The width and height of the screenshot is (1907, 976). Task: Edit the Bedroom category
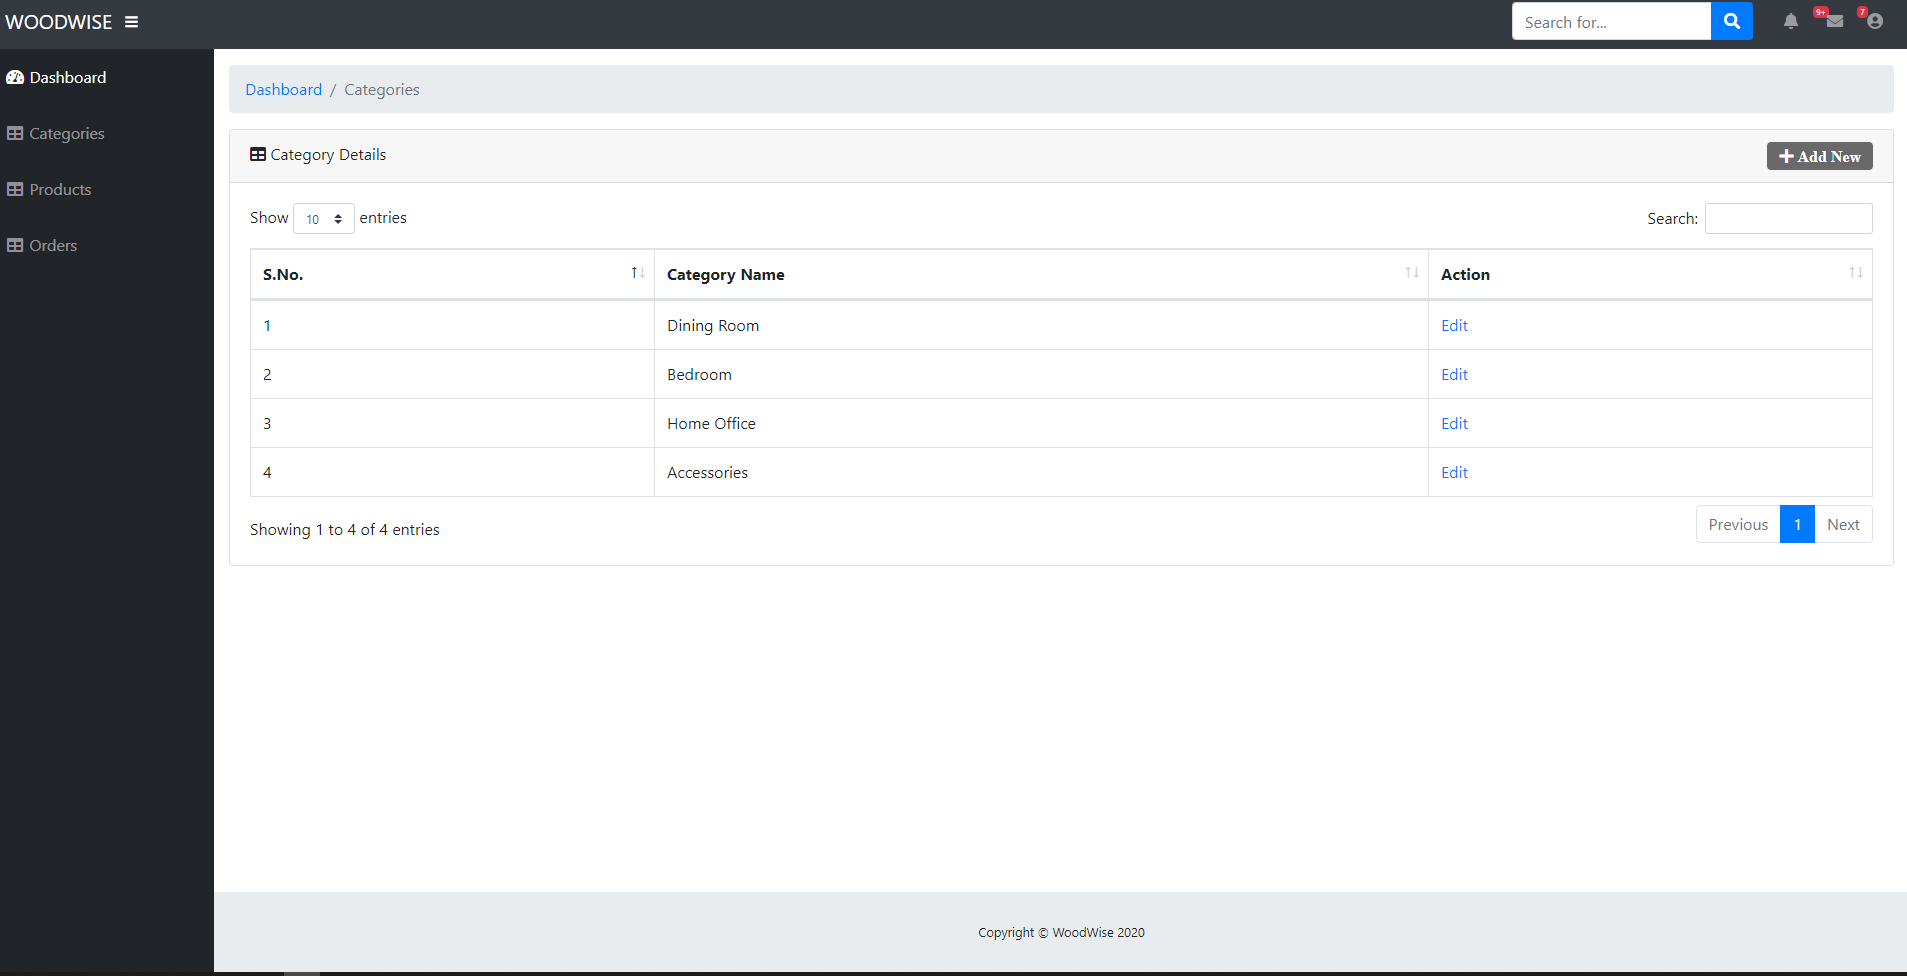(x=1454, y=375)
